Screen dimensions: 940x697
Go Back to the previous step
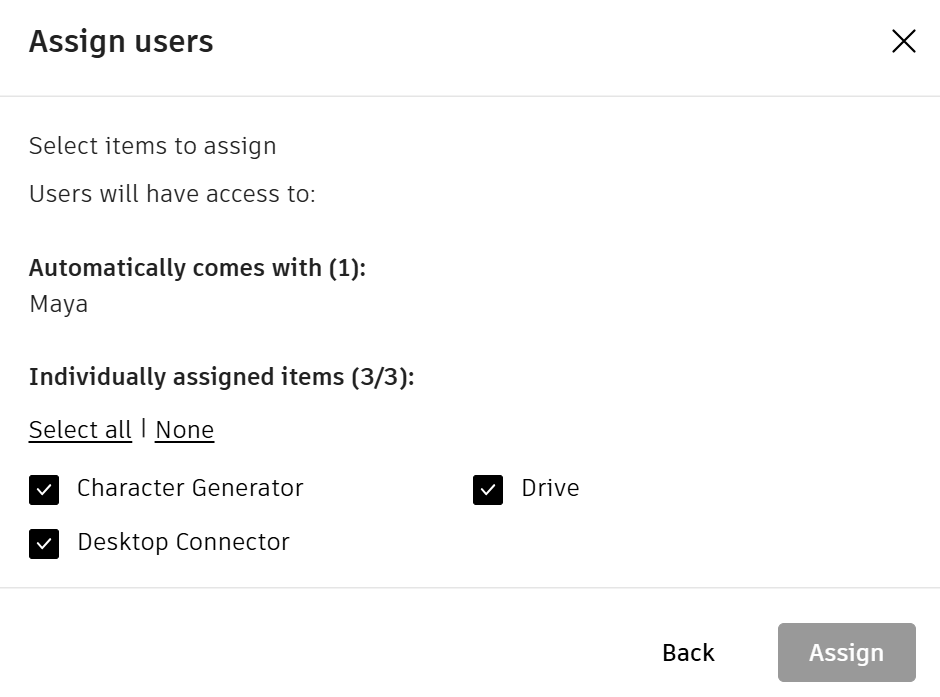(x=688, y=653)
